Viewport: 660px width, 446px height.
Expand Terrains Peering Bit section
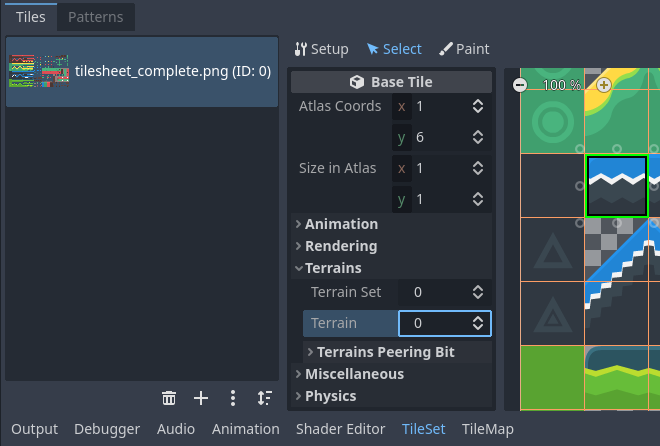(385, 352)
